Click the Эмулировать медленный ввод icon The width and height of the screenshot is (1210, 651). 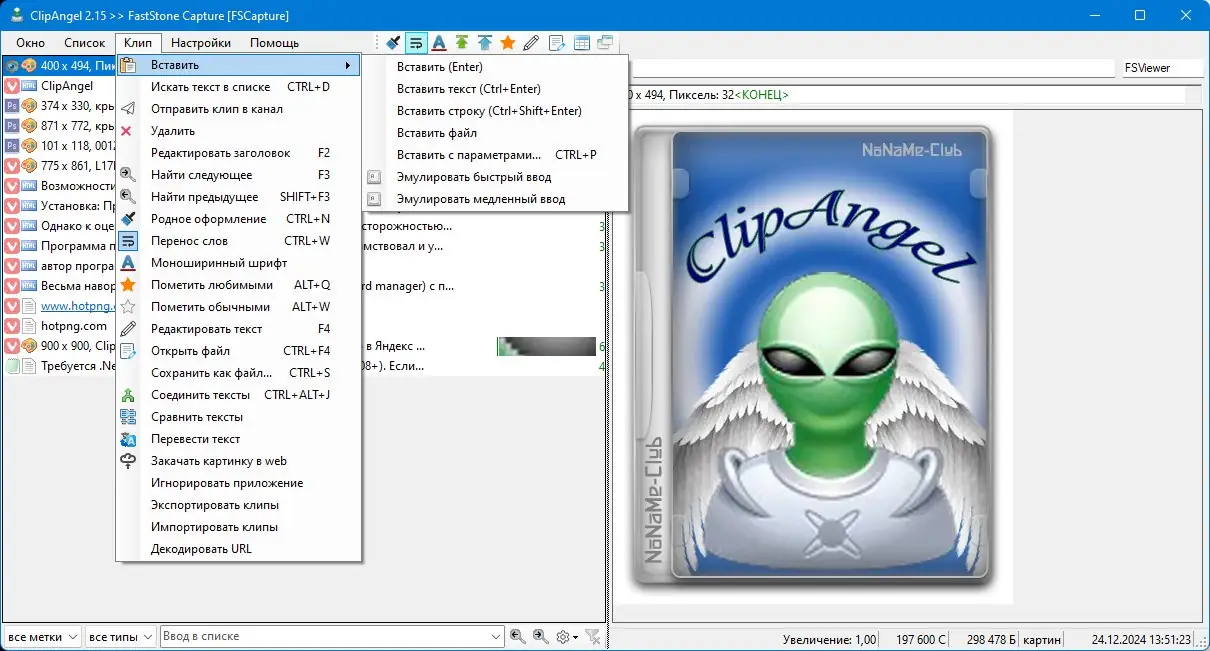coord(374,199)
